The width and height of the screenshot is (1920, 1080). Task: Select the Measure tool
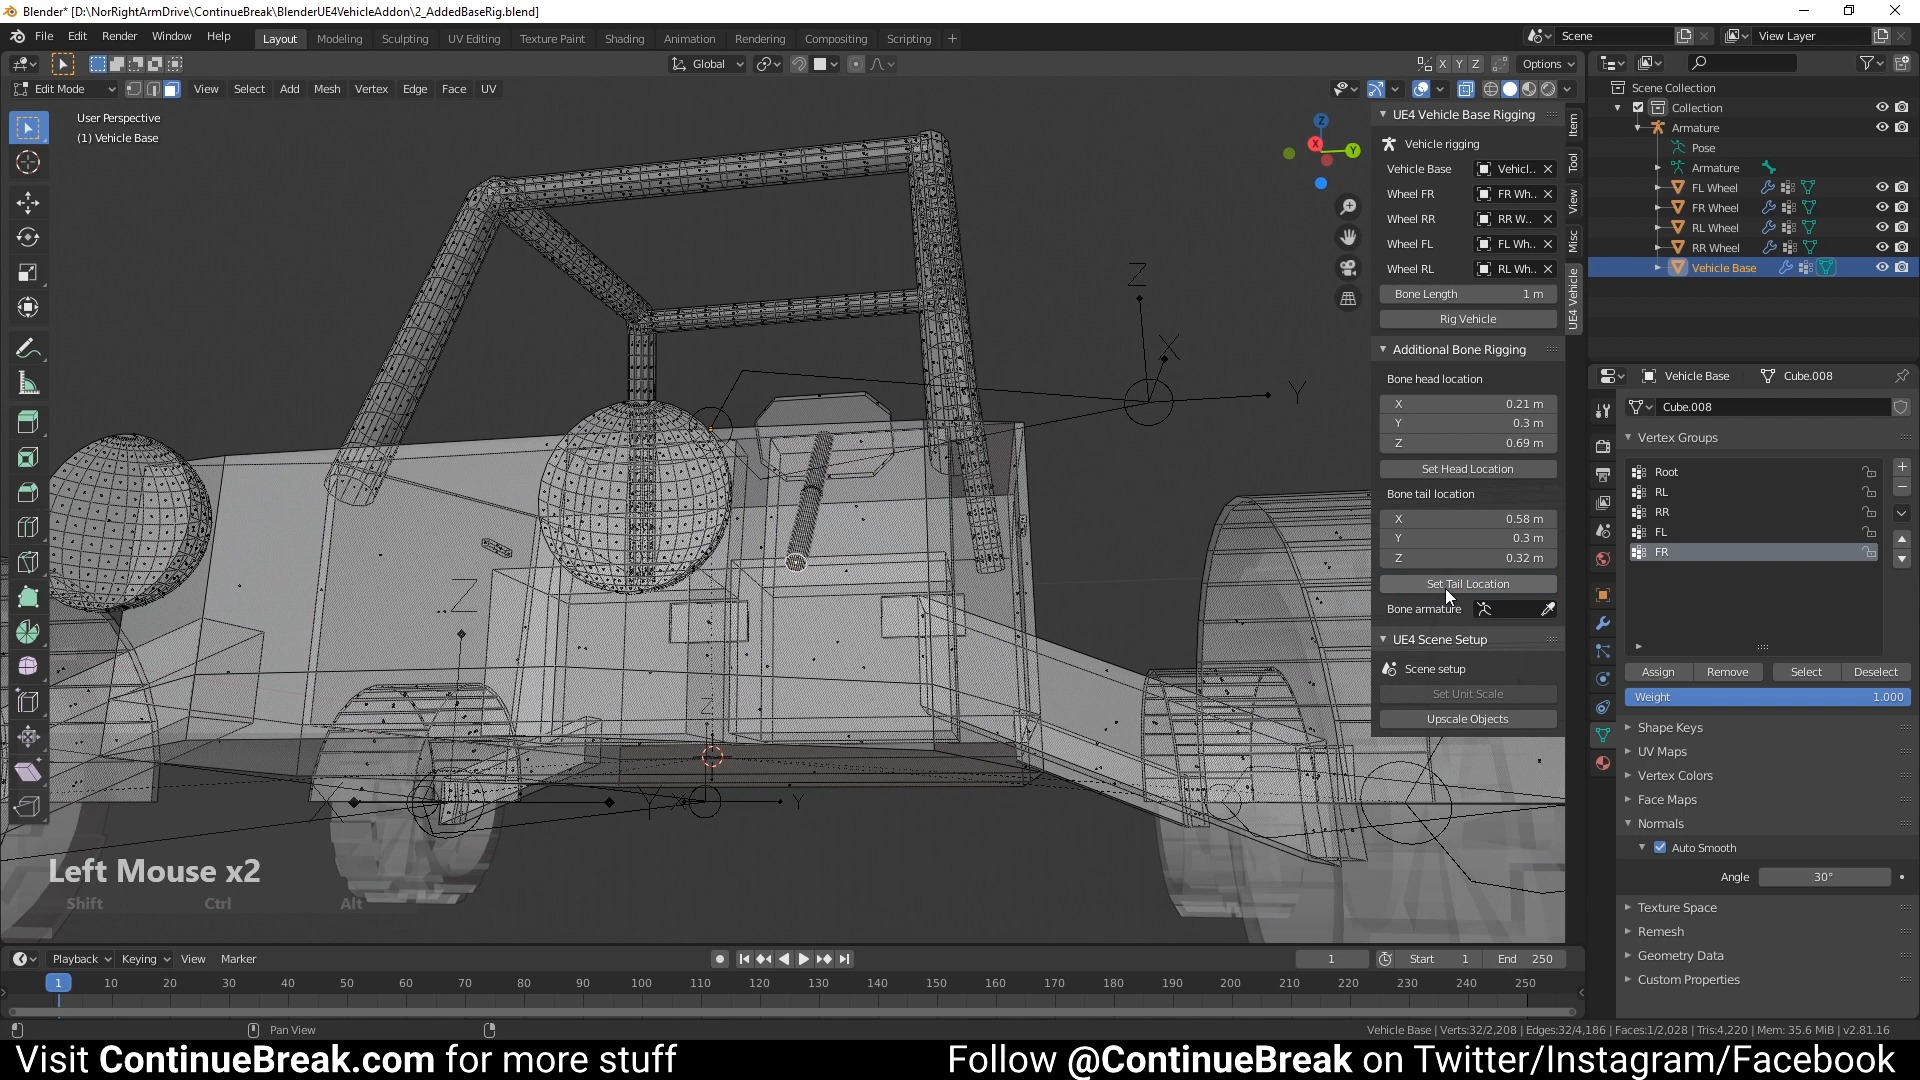coord(28,384)
